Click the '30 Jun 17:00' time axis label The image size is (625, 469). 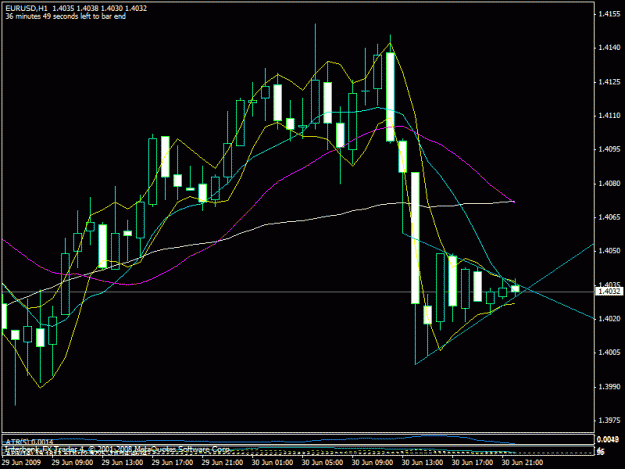click(x=472, y=463)
